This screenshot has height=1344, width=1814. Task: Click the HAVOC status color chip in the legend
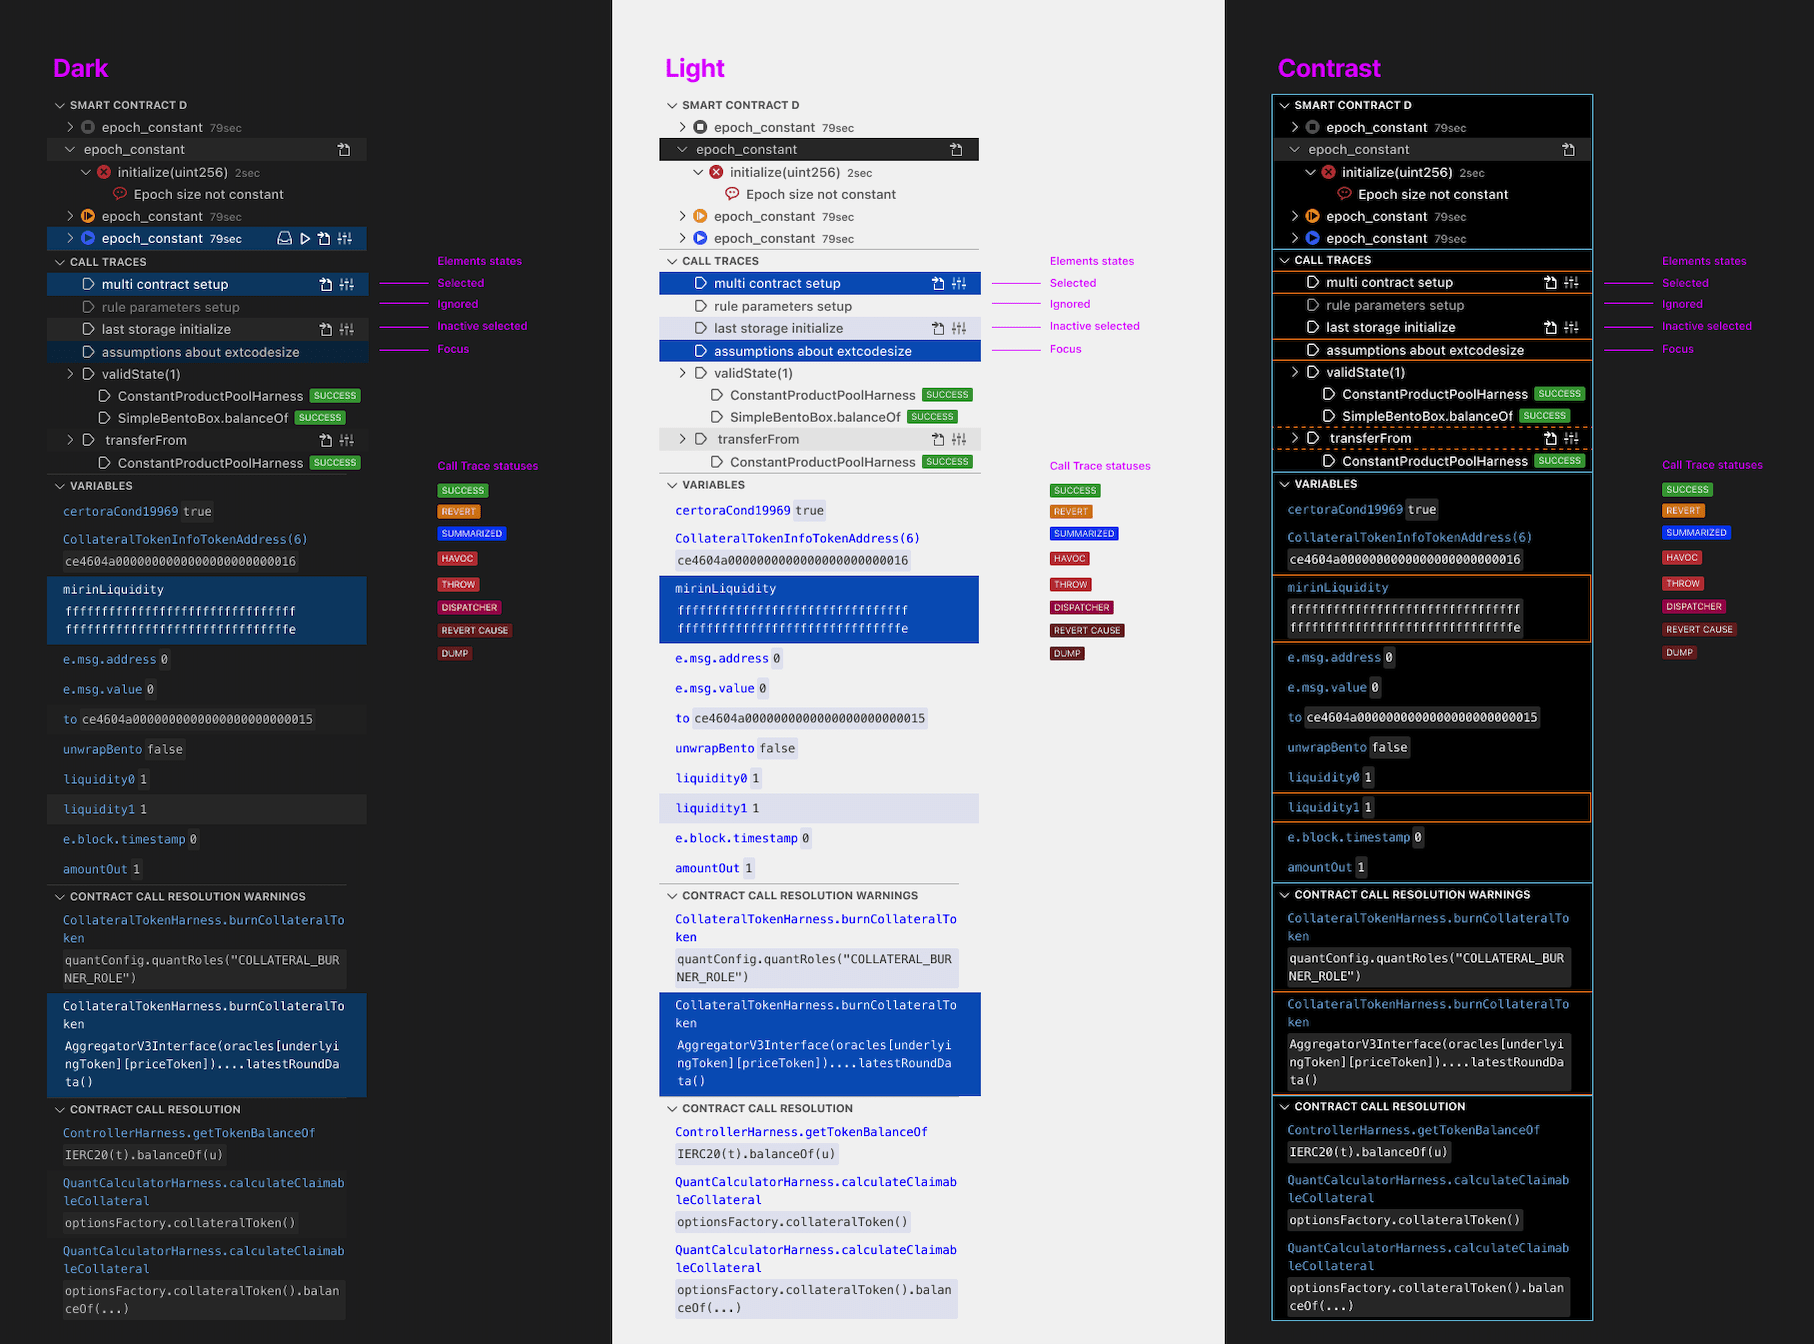coord(457,558)
